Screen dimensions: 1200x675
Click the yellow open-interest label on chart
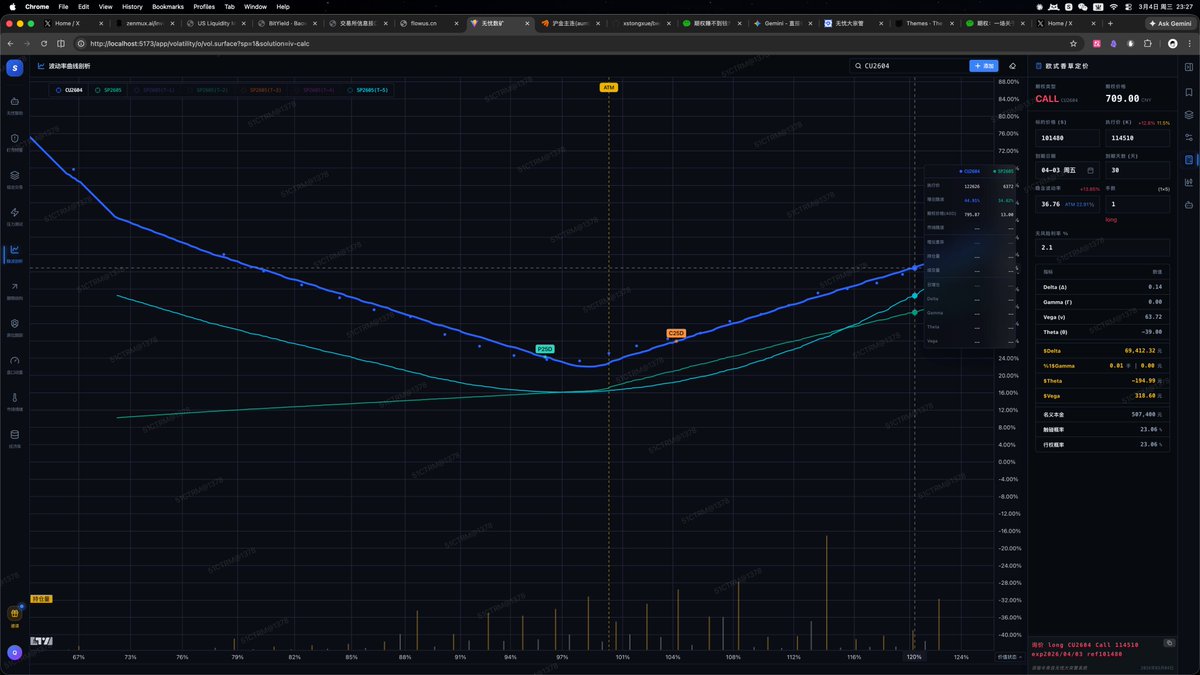pos(41,599)
